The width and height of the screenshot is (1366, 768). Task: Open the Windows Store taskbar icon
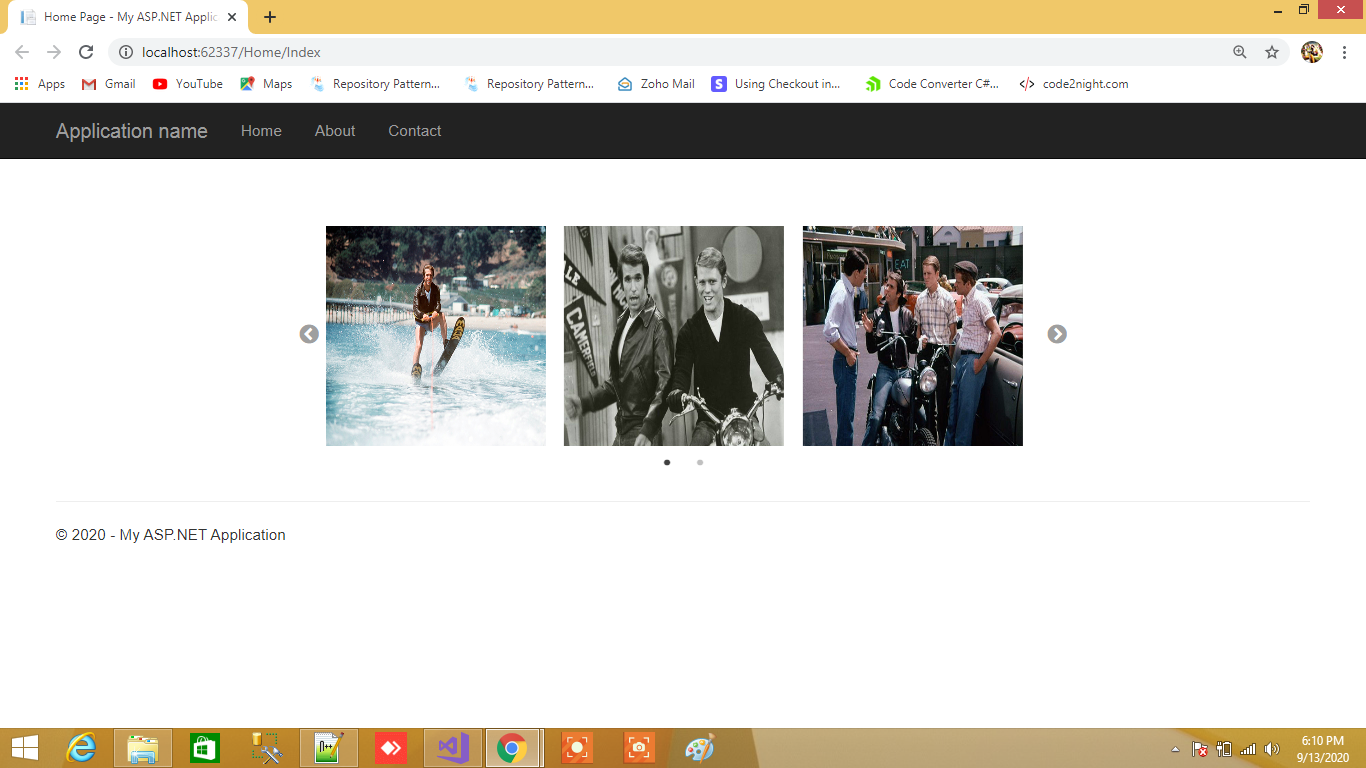204,748
